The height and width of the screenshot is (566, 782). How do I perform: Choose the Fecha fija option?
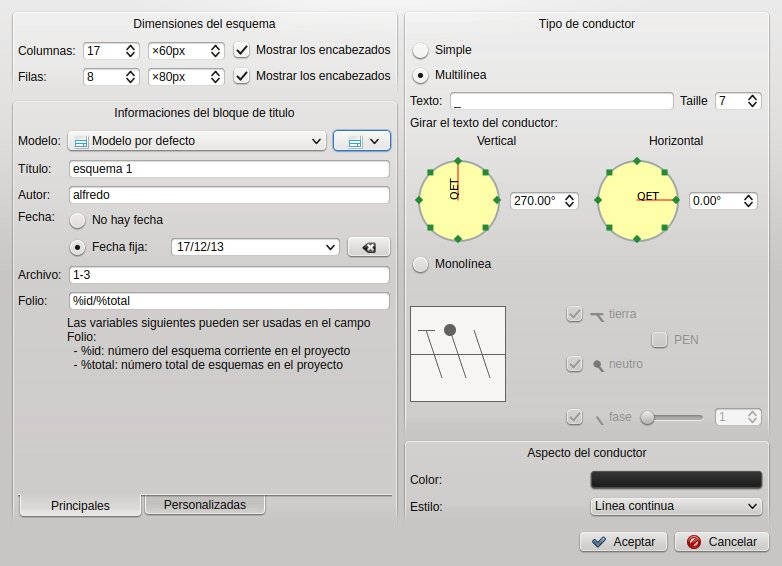coord(77,247)
